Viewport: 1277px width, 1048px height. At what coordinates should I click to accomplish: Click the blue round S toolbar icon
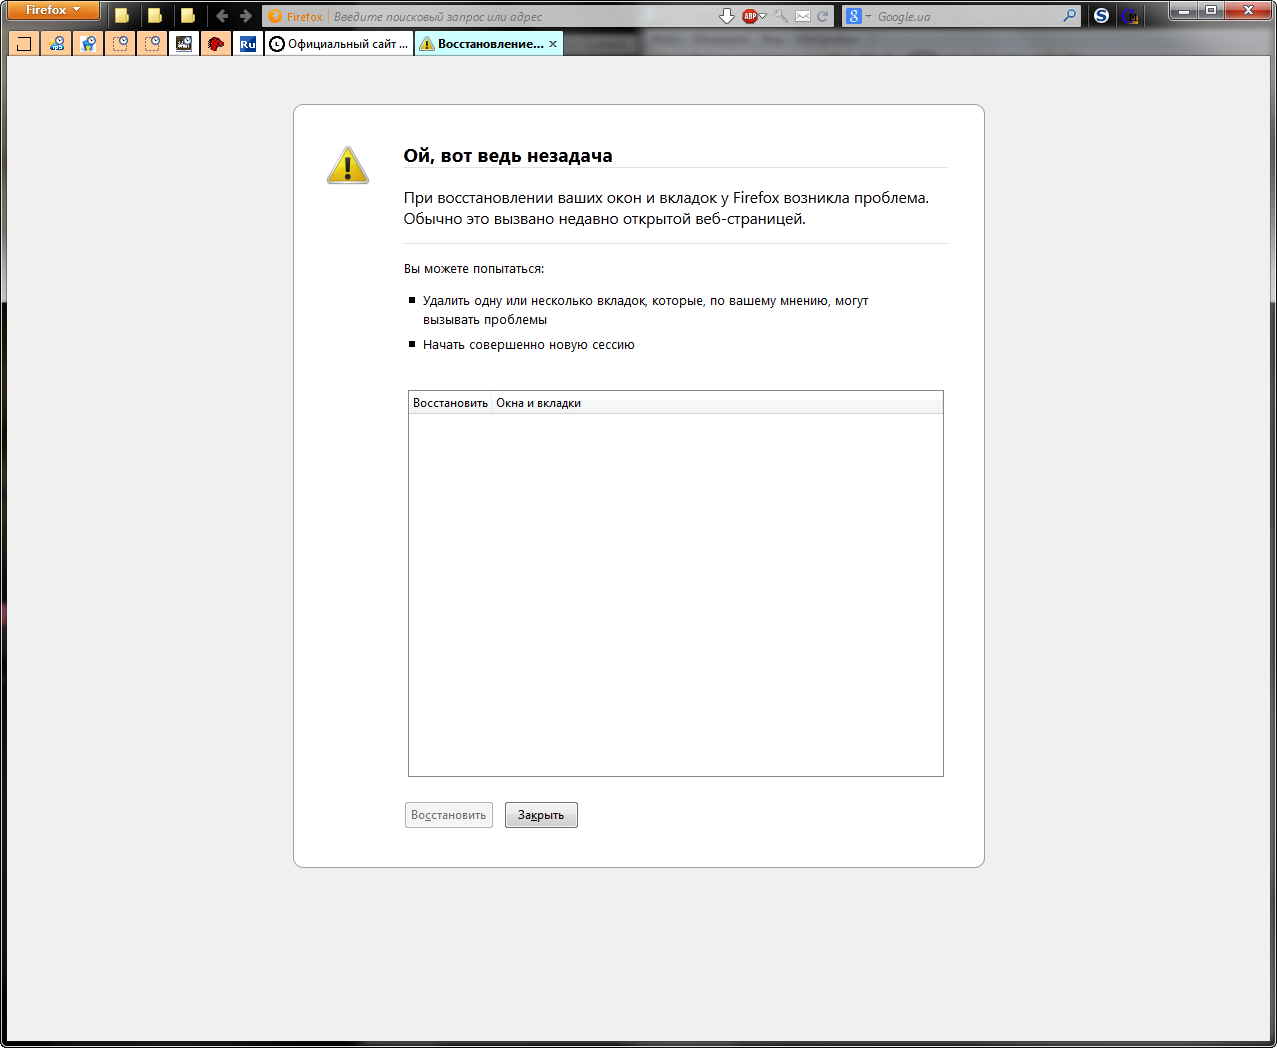(1101, 16)
